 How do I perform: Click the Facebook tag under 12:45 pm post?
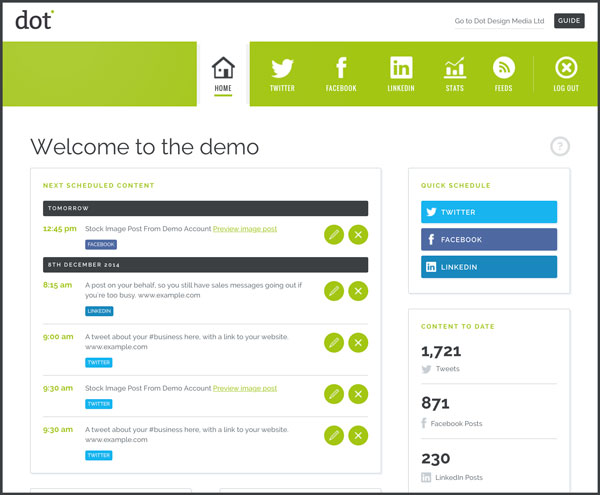[101, 244]
